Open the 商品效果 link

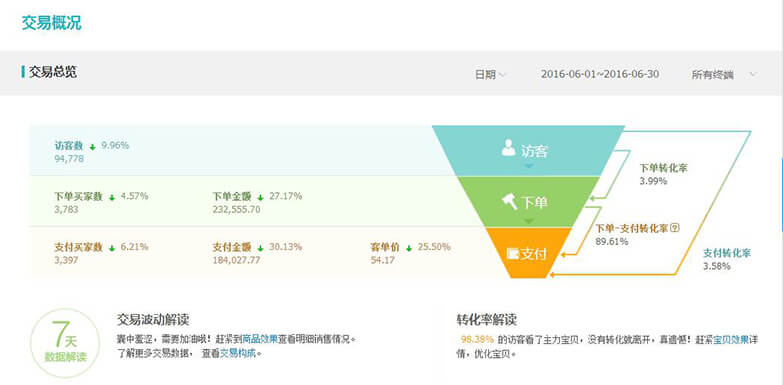click(260, 339)
